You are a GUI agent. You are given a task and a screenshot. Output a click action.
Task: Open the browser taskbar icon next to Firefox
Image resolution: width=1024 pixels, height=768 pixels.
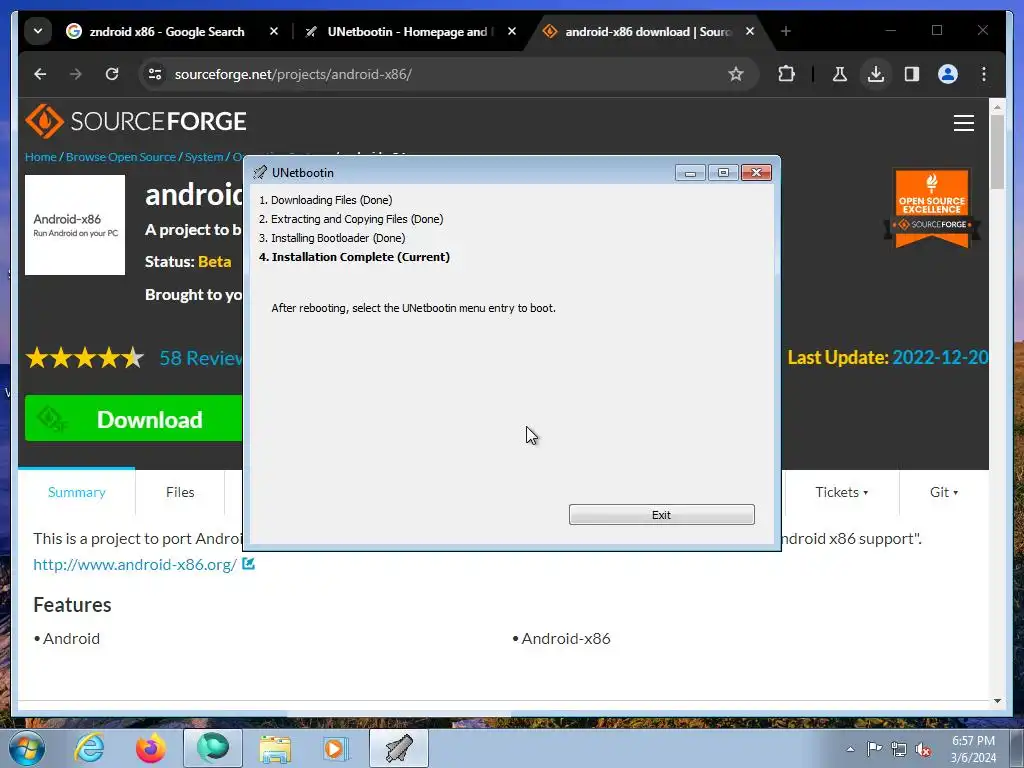click(x=213, y=748)
